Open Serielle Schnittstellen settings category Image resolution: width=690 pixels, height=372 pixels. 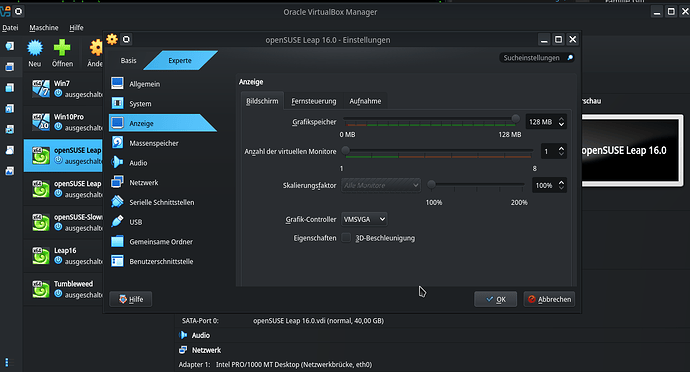(163, 202)
